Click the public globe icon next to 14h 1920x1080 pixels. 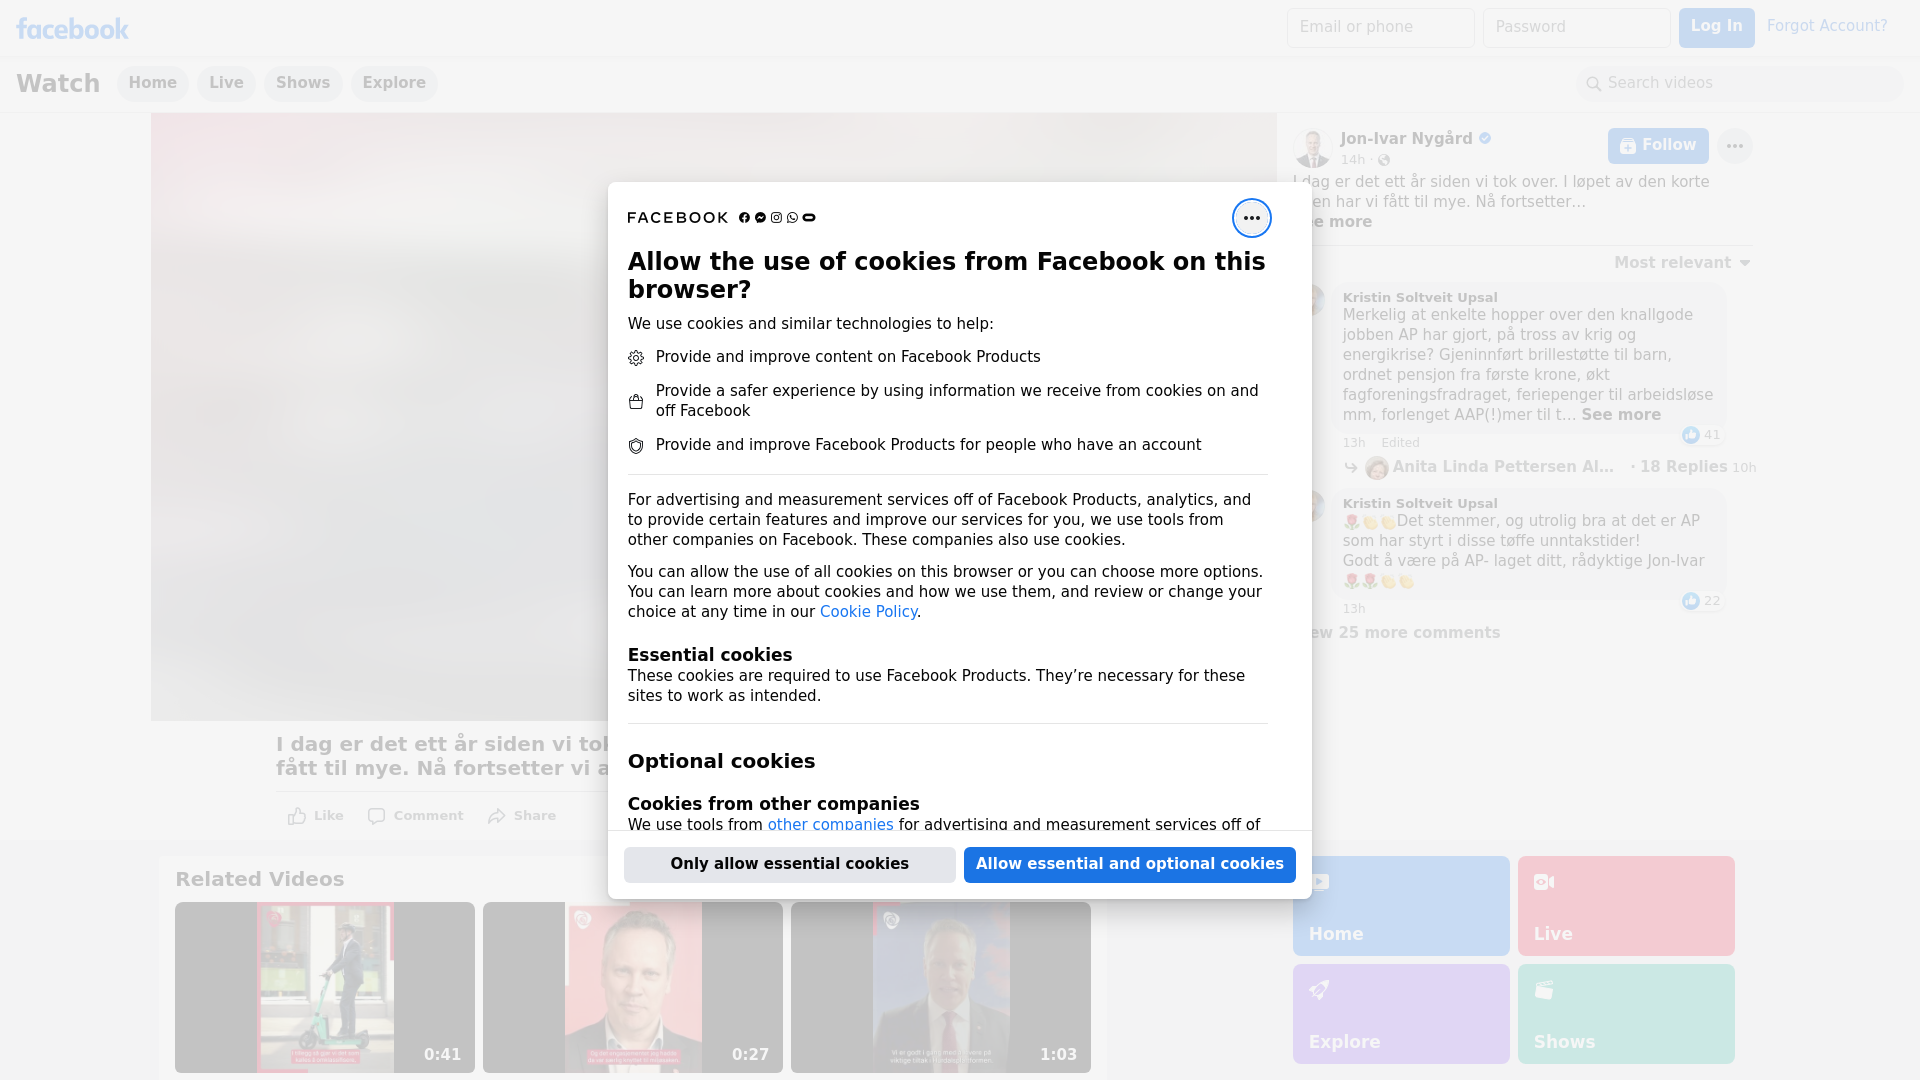pos(1384,160)
